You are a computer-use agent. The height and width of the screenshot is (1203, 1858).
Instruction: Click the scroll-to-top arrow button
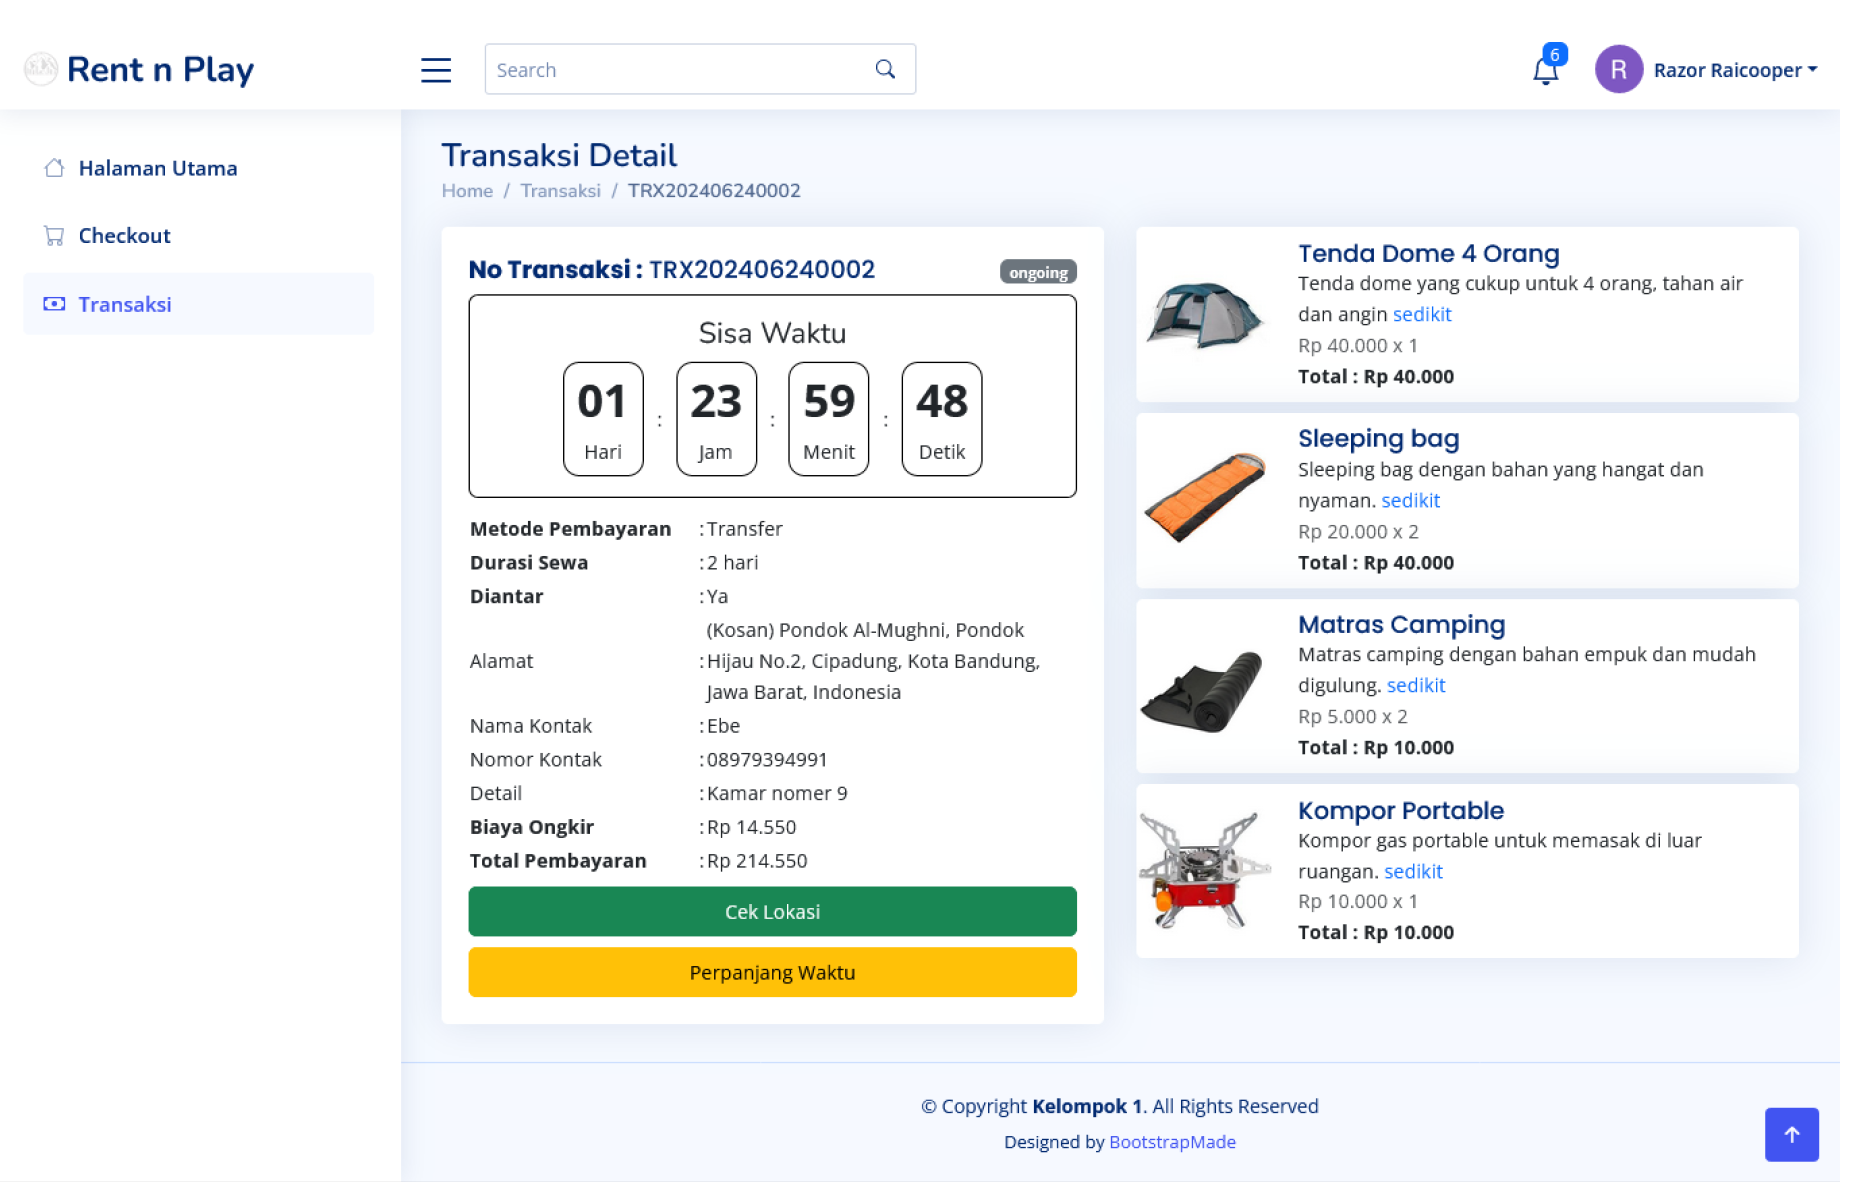pos(1791,1134)
